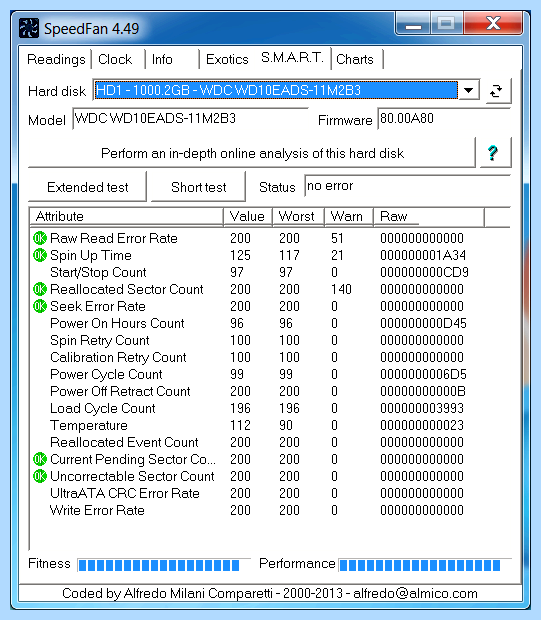Viewport: 541px width, 620px height.
Task: Click the SpeedFan fan icon in title bar
Action: pos(29,28)
